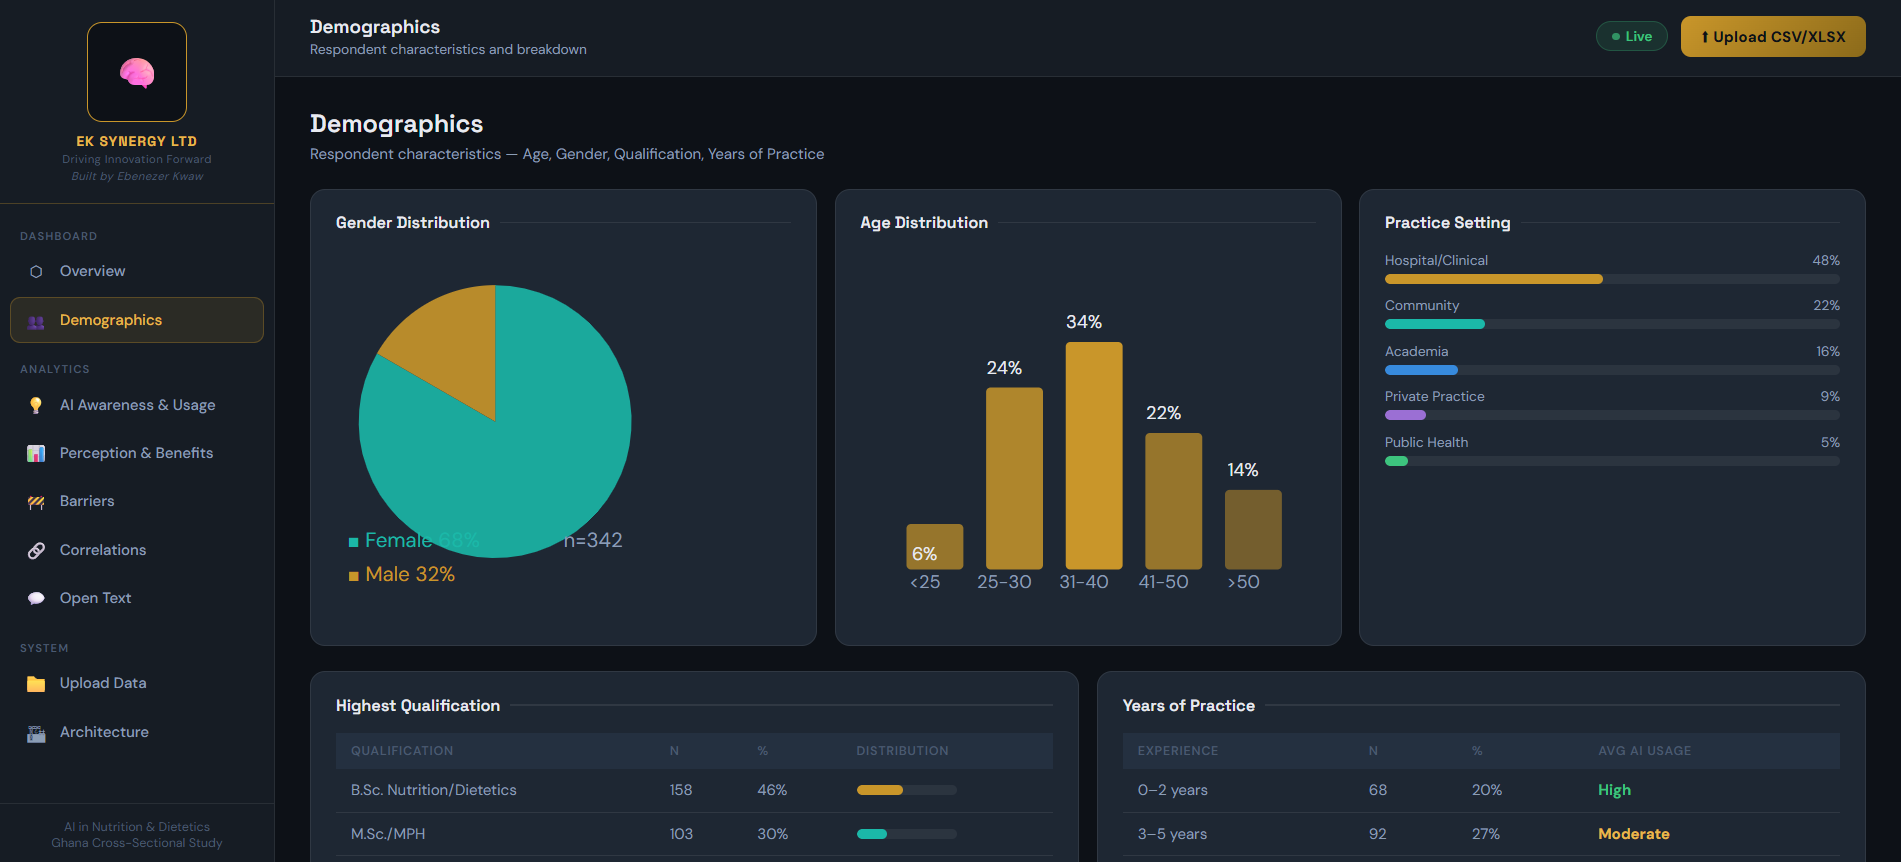Click the Male 32% legend entry

402,574
